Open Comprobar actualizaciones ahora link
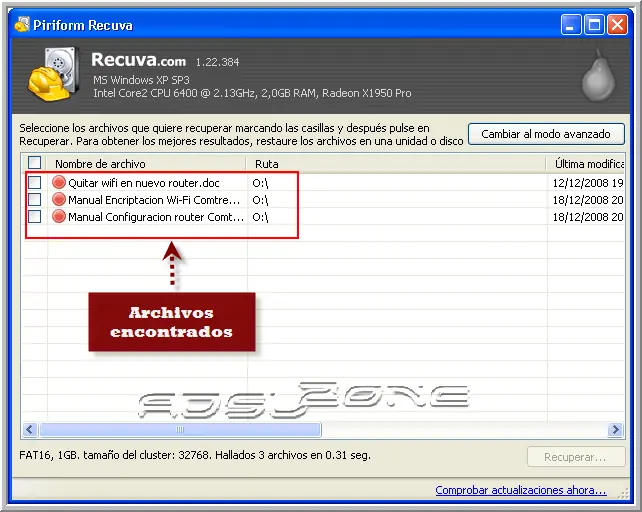Image resolution: width=642 pixels, height=512 pixels. tap(521, 490)
